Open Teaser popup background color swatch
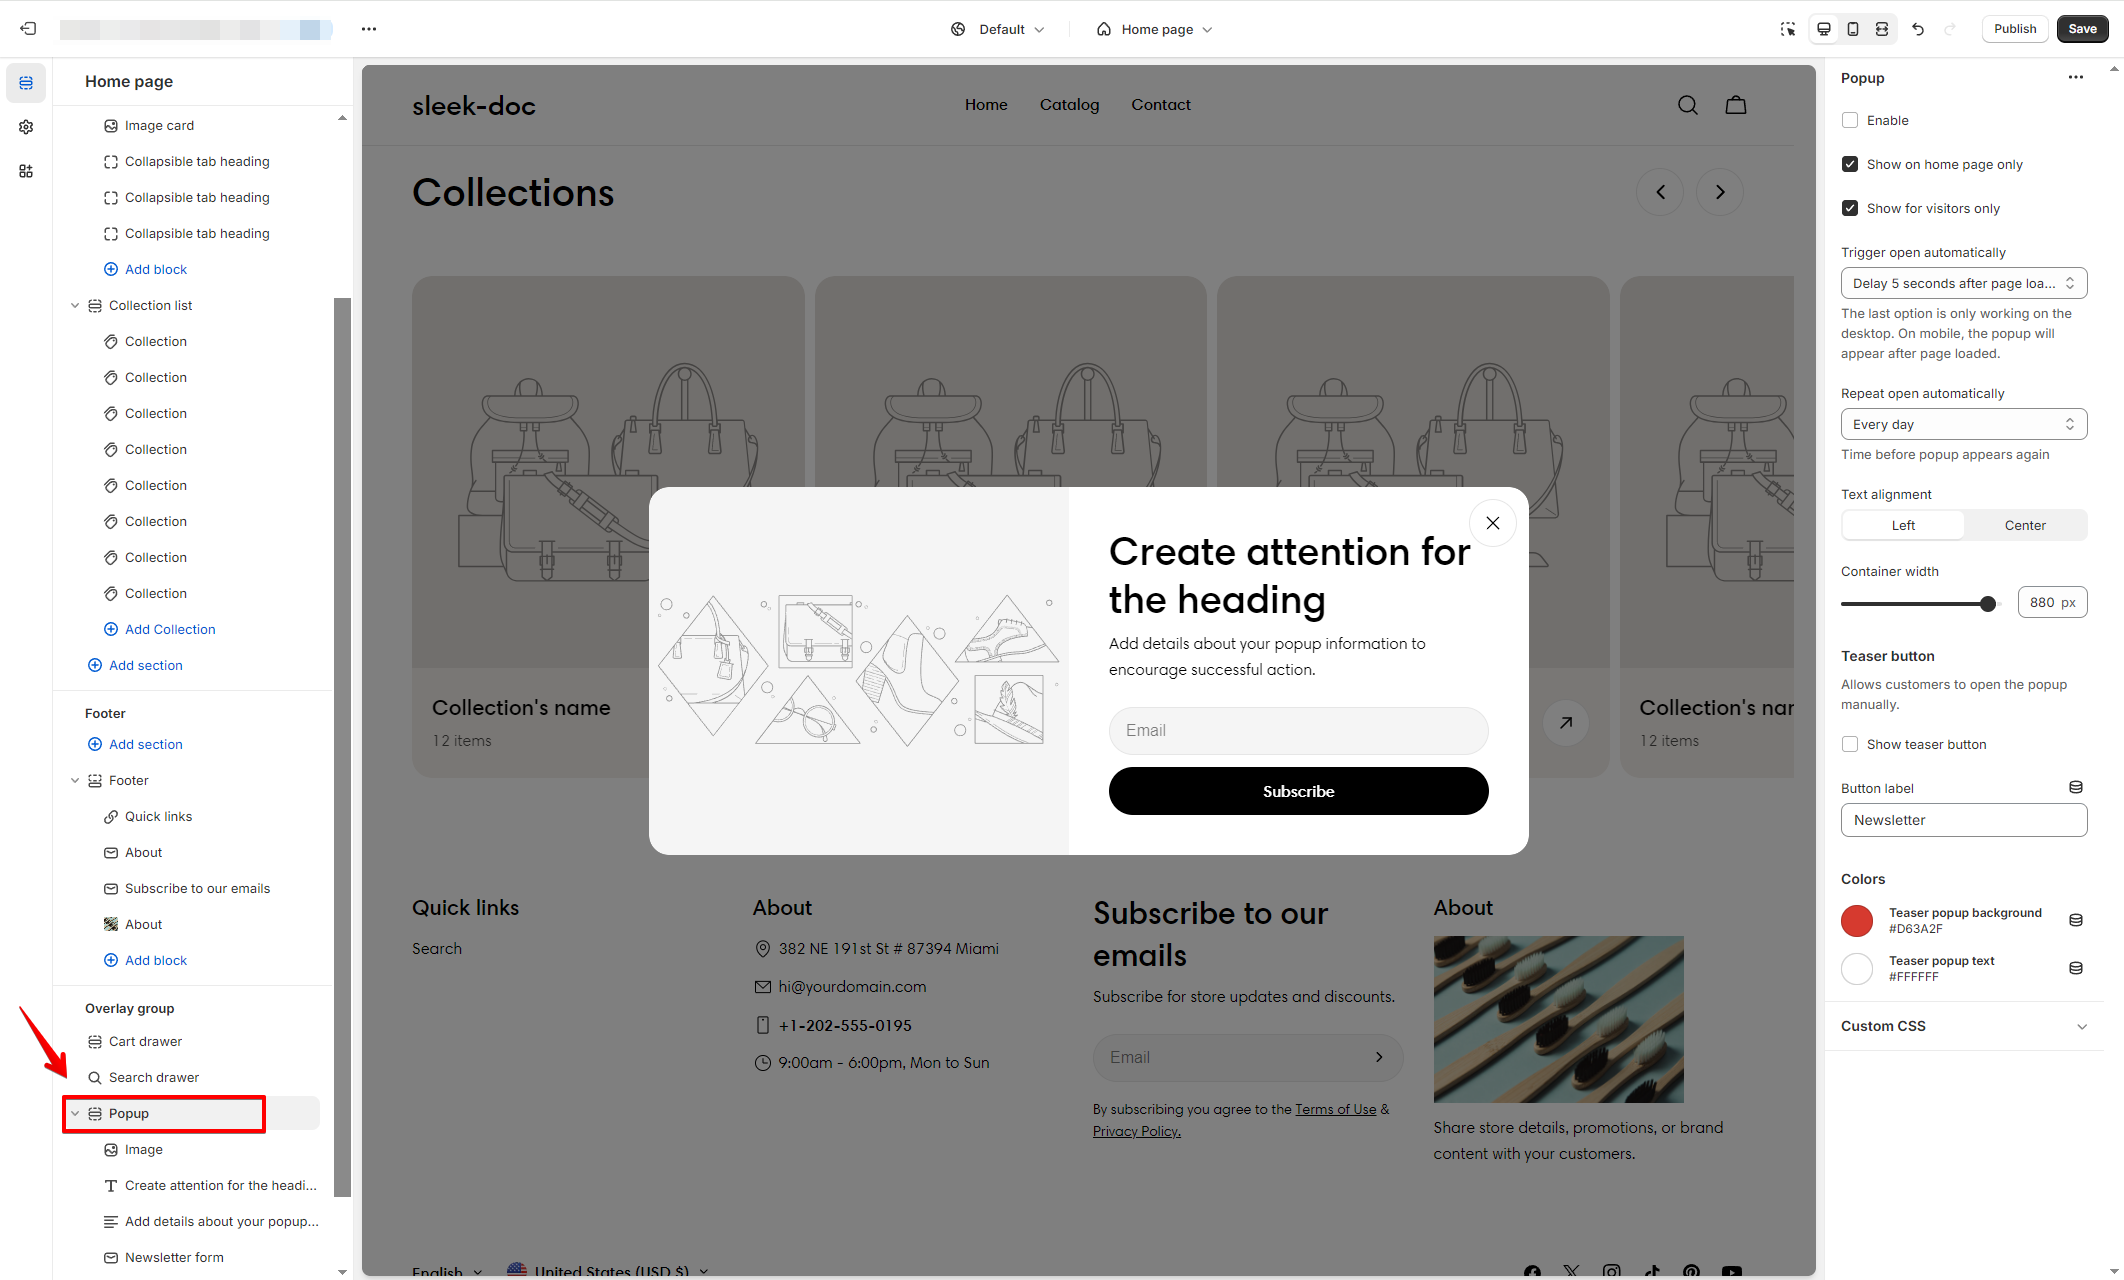Screen dimensions: 2124x1280 click(x=1857, y=920)
